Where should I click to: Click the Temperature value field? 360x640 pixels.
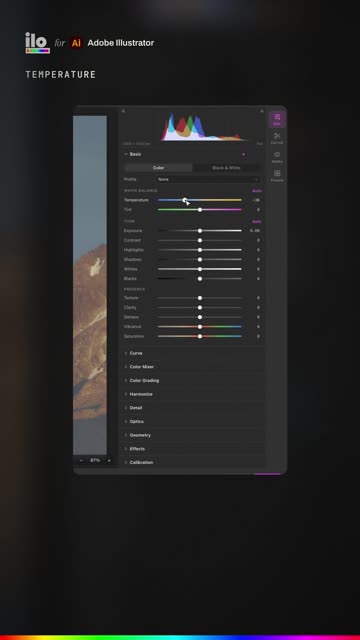pos(256,200)
